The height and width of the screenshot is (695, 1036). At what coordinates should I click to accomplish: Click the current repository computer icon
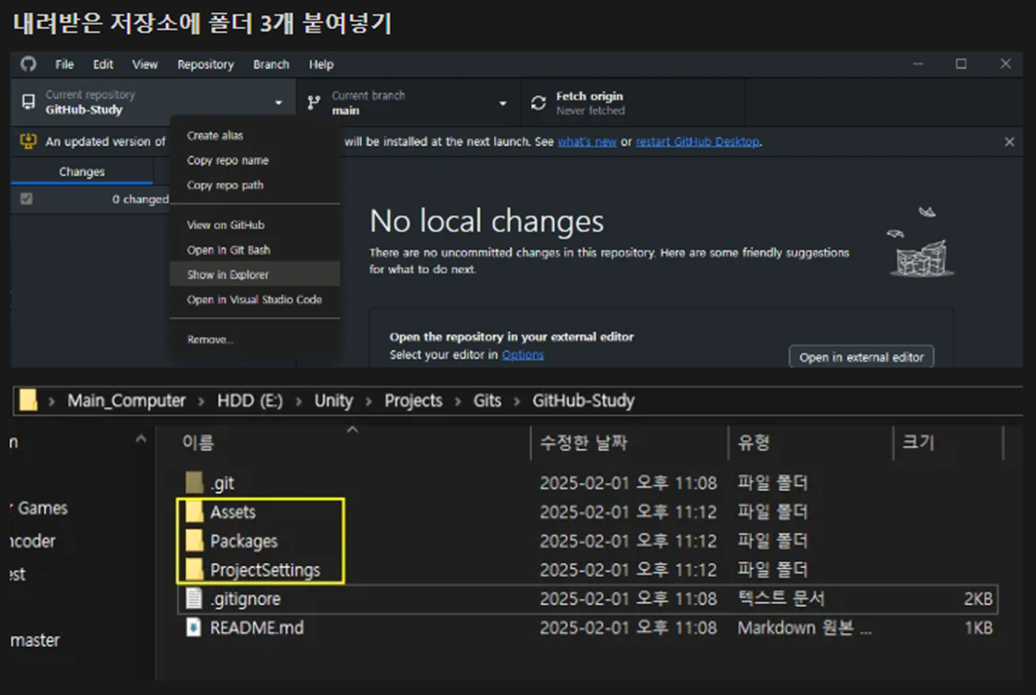28,102
